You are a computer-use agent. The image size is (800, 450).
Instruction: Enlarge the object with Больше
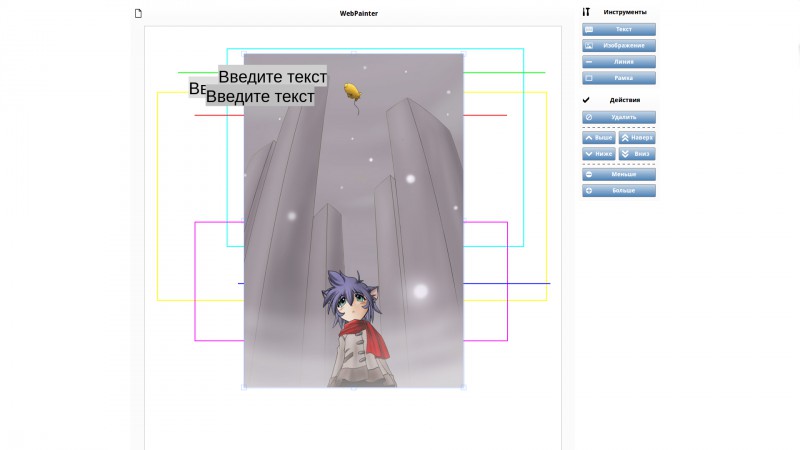coord(618,191)
